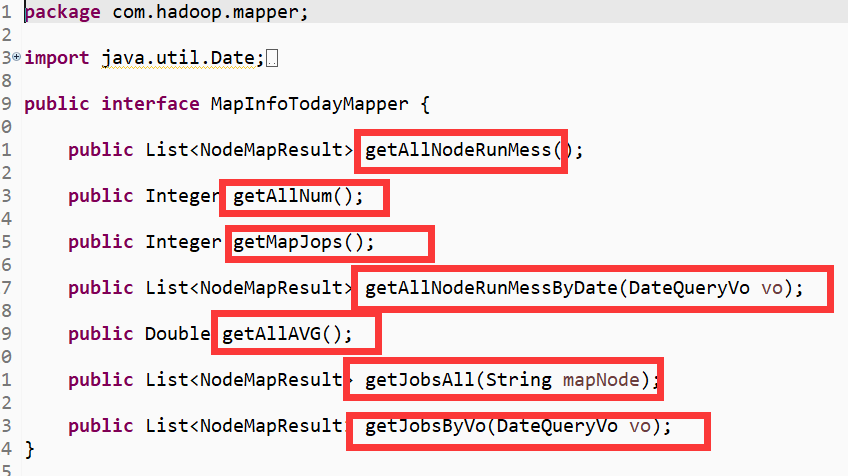Click the getAllAVG method name
The image size is (848, 476).
click(x=282, y=334)
